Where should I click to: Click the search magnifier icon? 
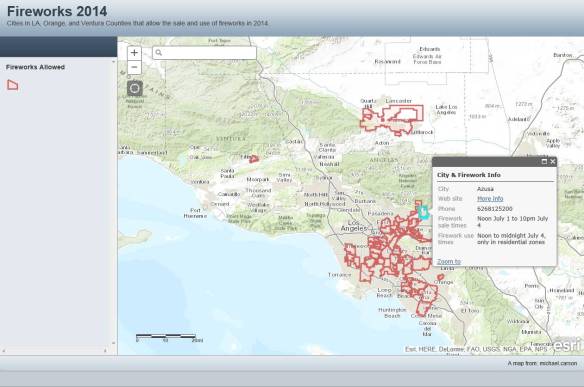tap(159, 53)
